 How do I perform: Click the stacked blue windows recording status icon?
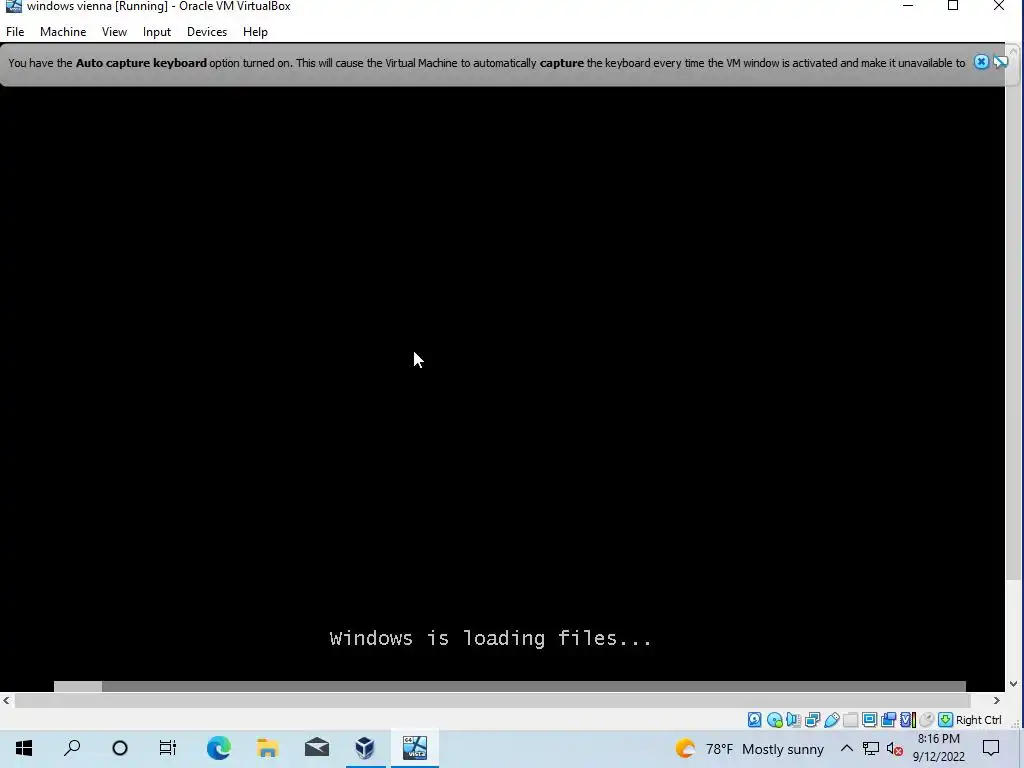pos(888,720)
